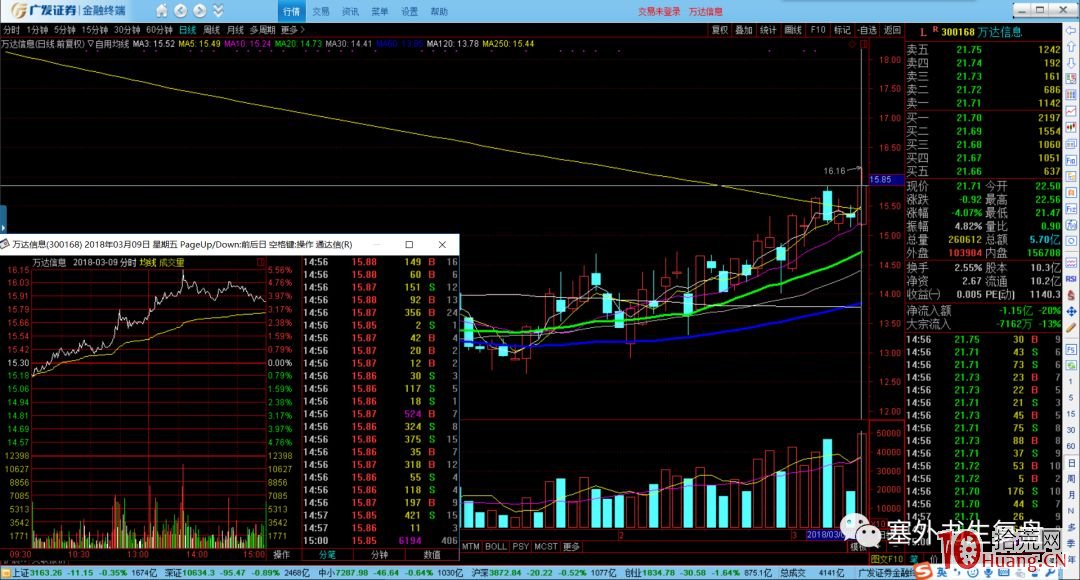Click the red diamond icon above chart
1080x580 pixels.
(x=853, y=44)
